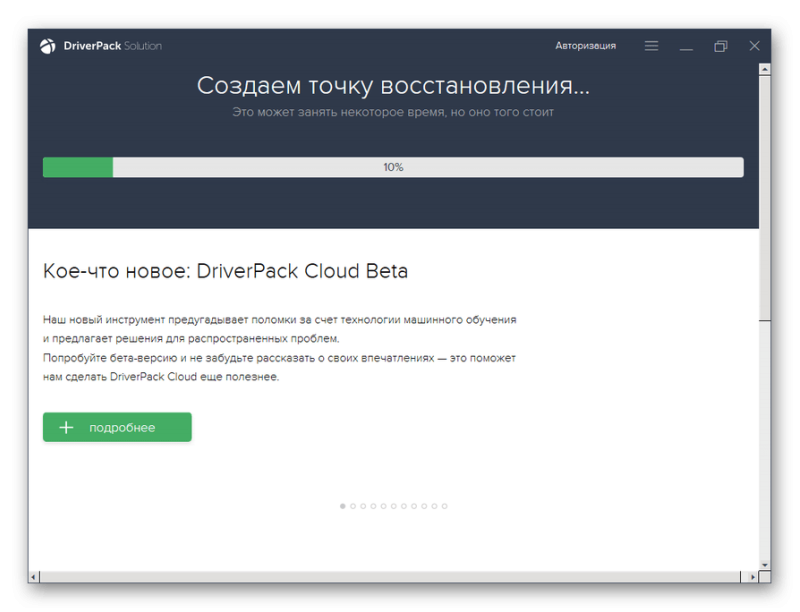The image size is (800, 612).
Task: Select the ninth carousel dot
Action: point(424,506)
